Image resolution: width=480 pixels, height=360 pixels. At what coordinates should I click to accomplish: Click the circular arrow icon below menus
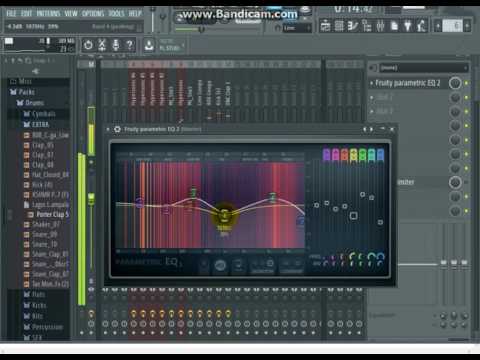pos(88,45)
